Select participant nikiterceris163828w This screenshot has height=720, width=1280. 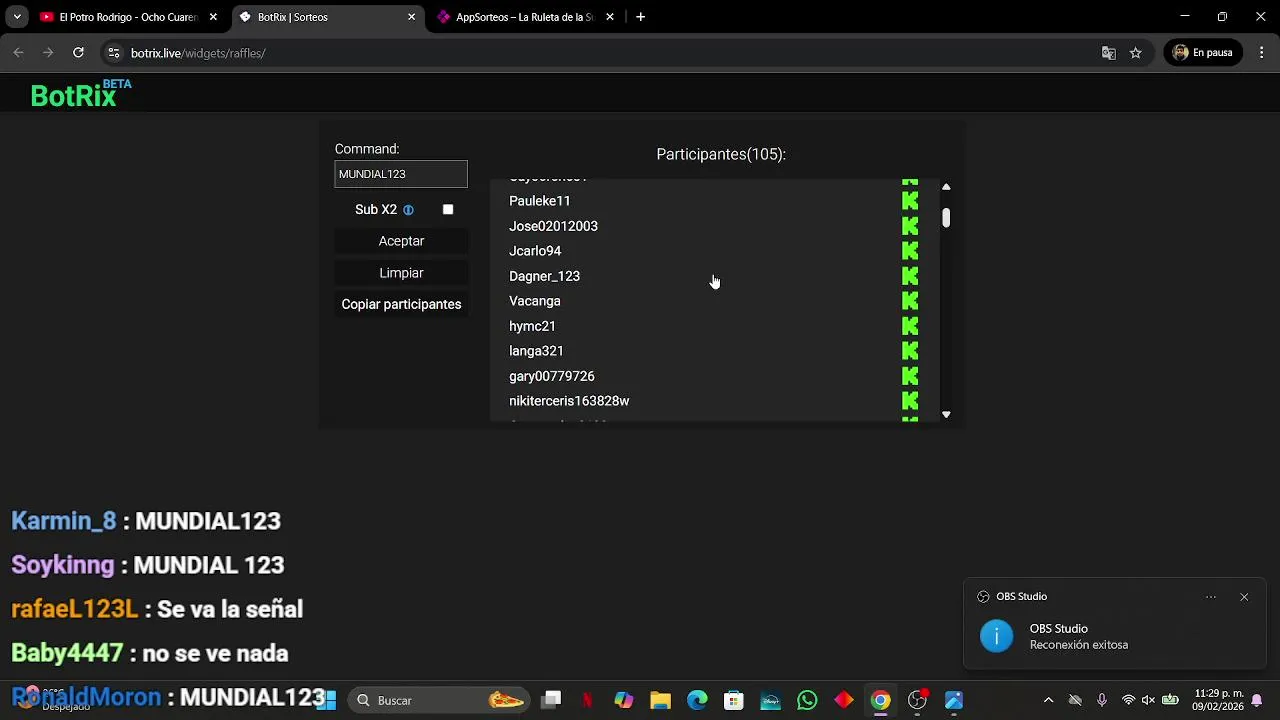click(x=569, y=401)
